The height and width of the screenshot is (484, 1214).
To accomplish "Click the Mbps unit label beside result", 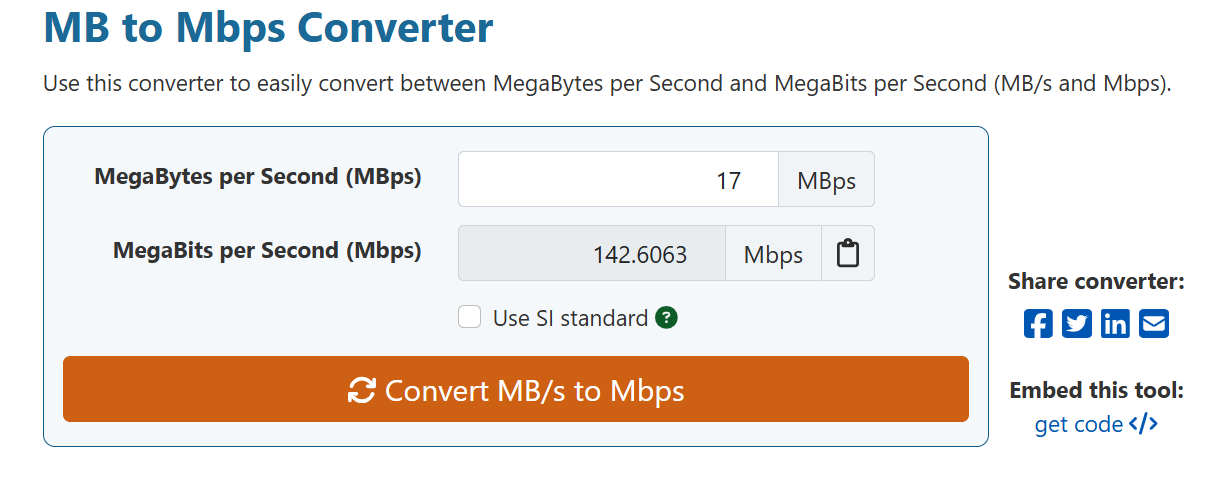I will pos(773,254).
